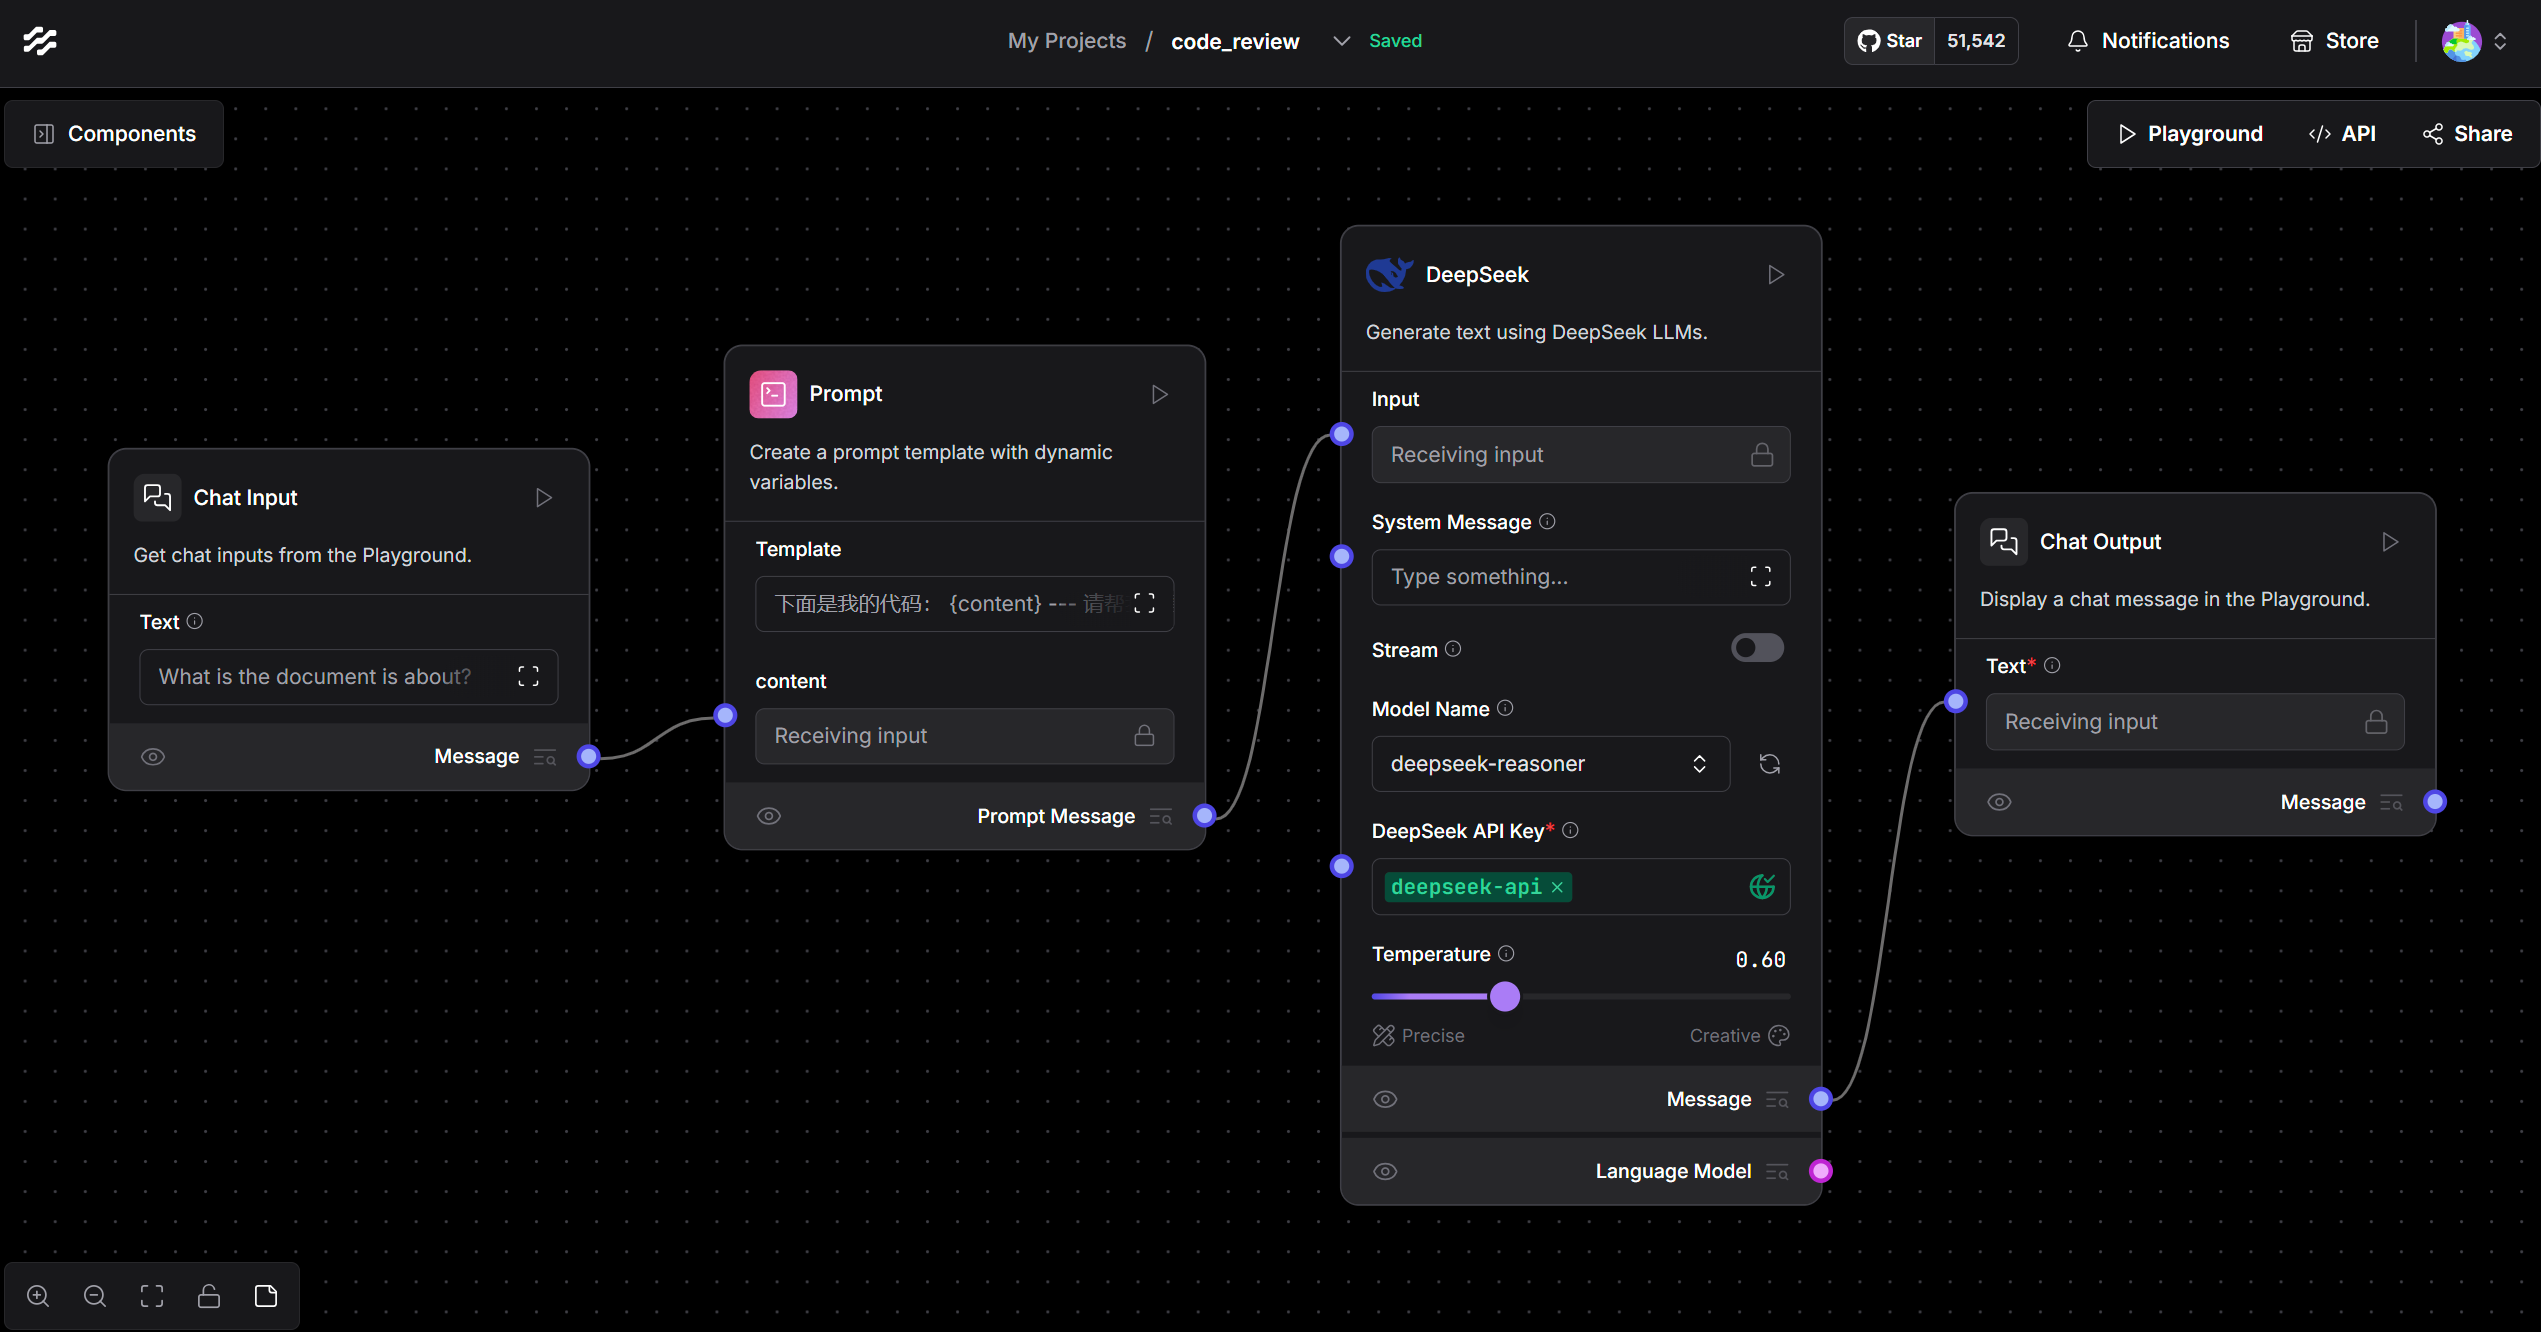Image resolution: width=2541 pixels, height=1332 pixels.
Task: Open the Model Name dropdown
Action: [x=1550, y=764]
